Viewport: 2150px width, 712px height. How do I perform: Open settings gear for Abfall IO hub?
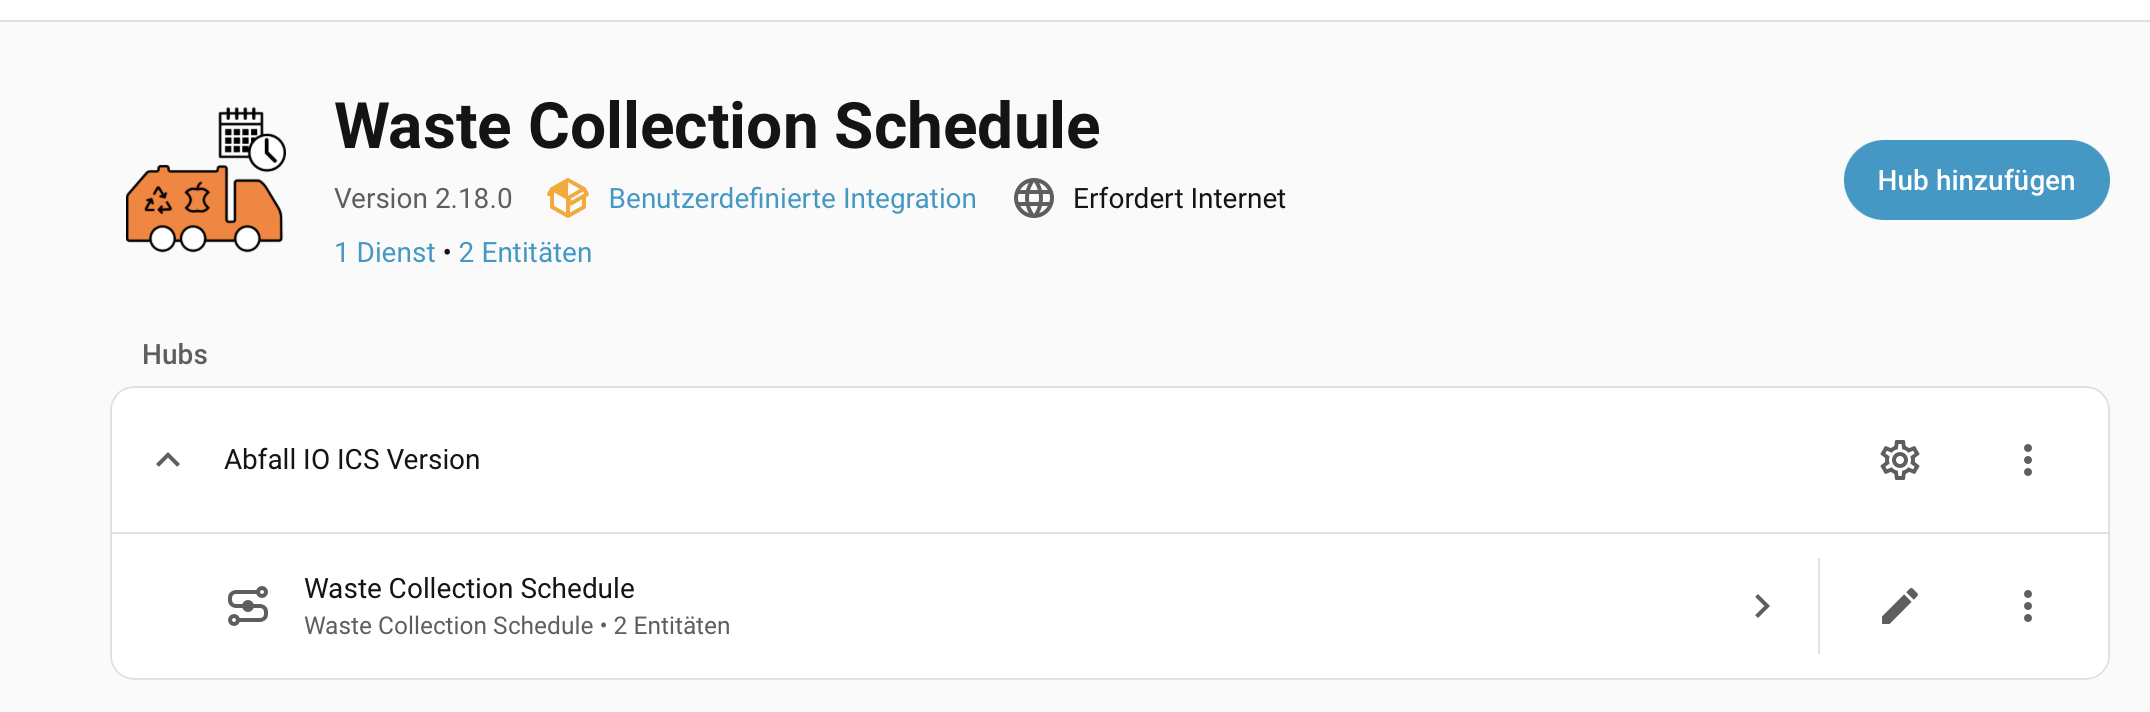pyautogui.click(x=1899, y=460)
